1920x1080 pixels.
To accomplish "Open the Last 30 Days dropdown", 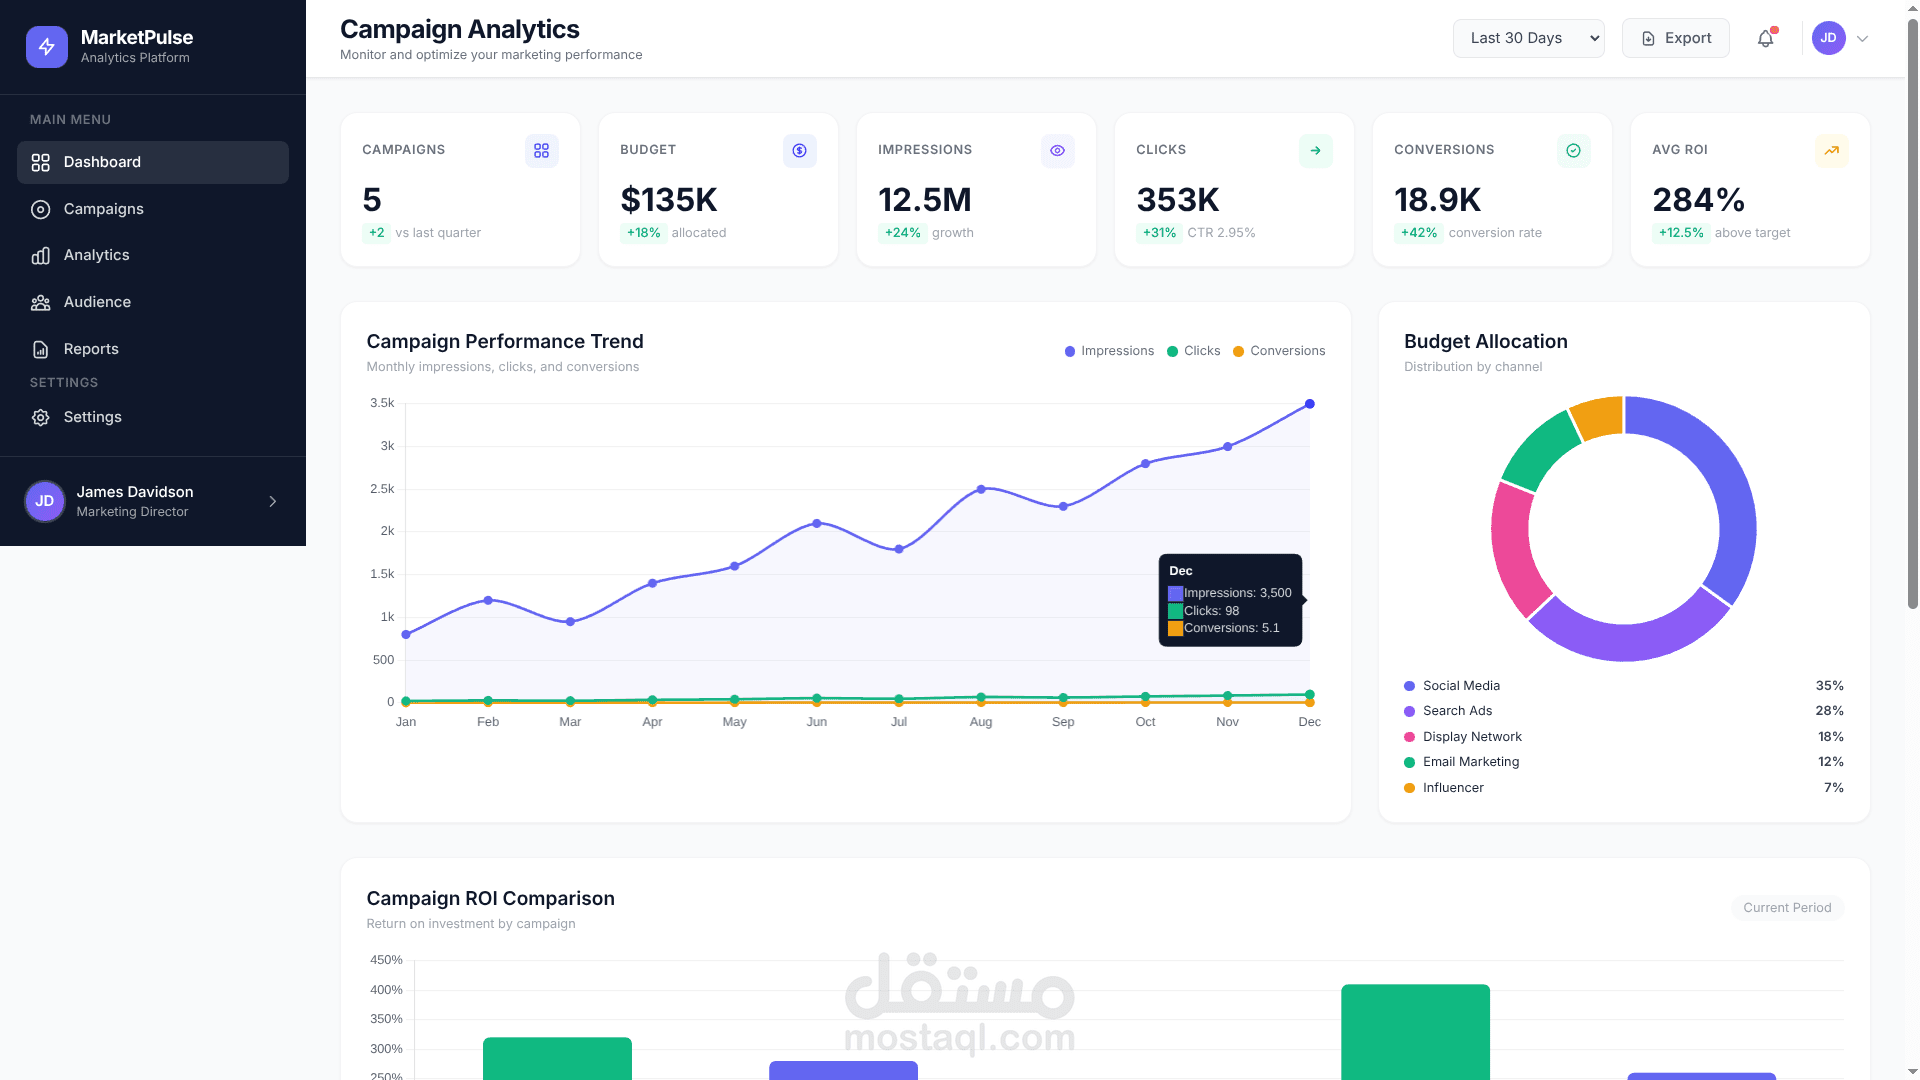I will pos(1528,38).
